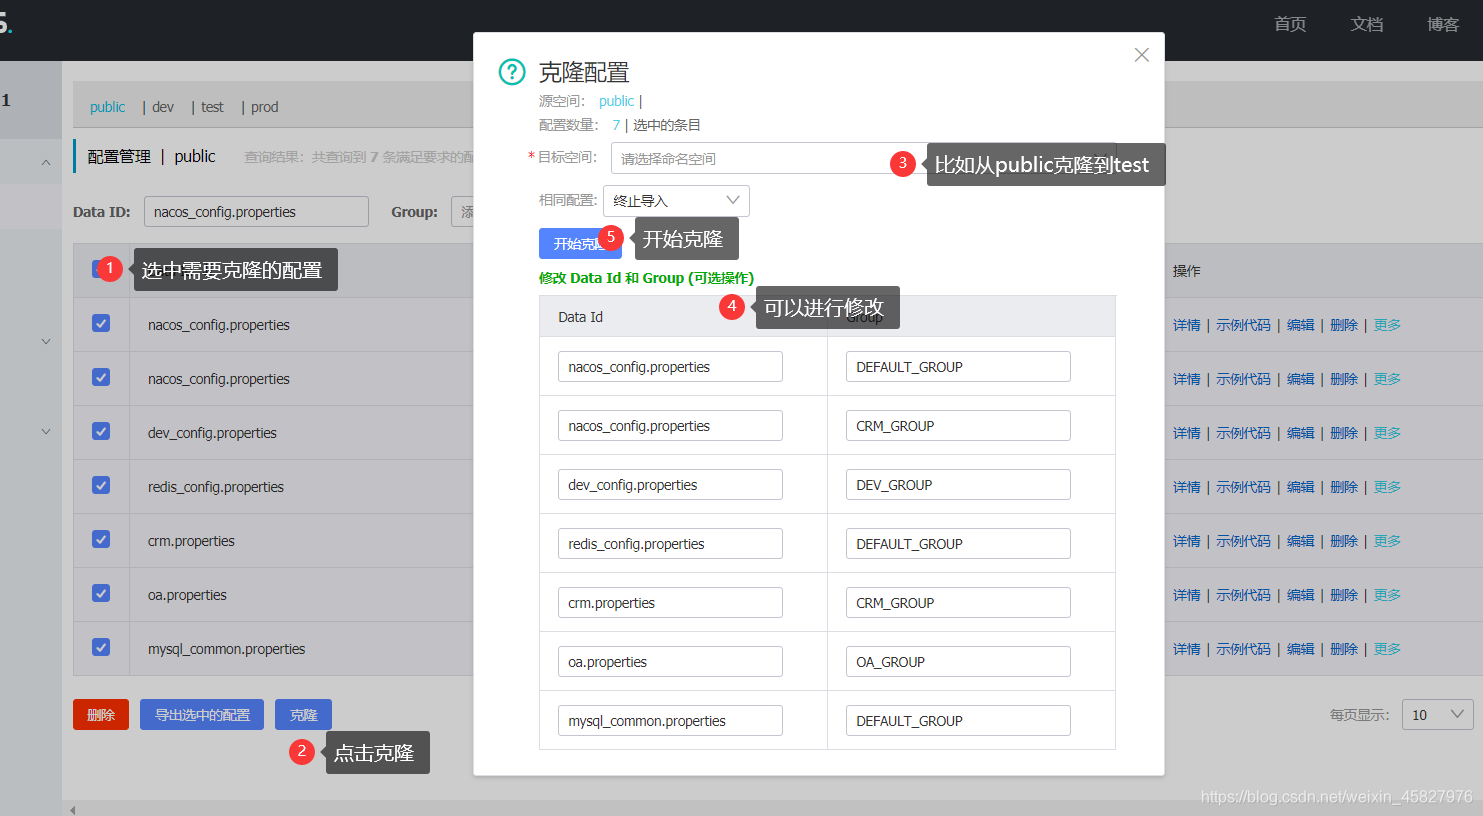The width and height of the screenshot is (1483, 816).
Task: Edit Group field for mysql_common.properties row
Action: coord(958,720)
